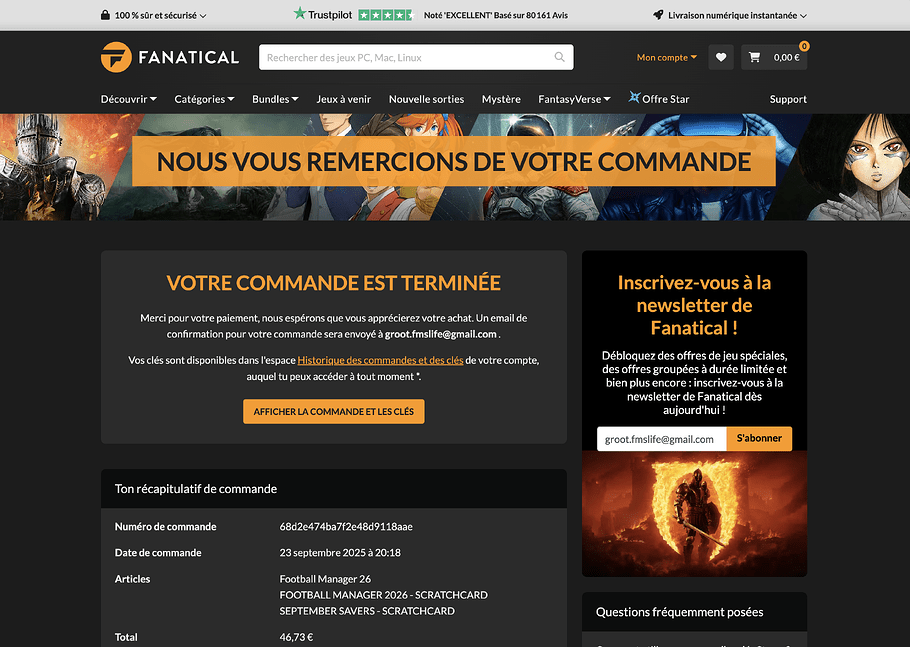Click the search magnifier icon
Screen dimensions: 910x647
pos(559,57)
